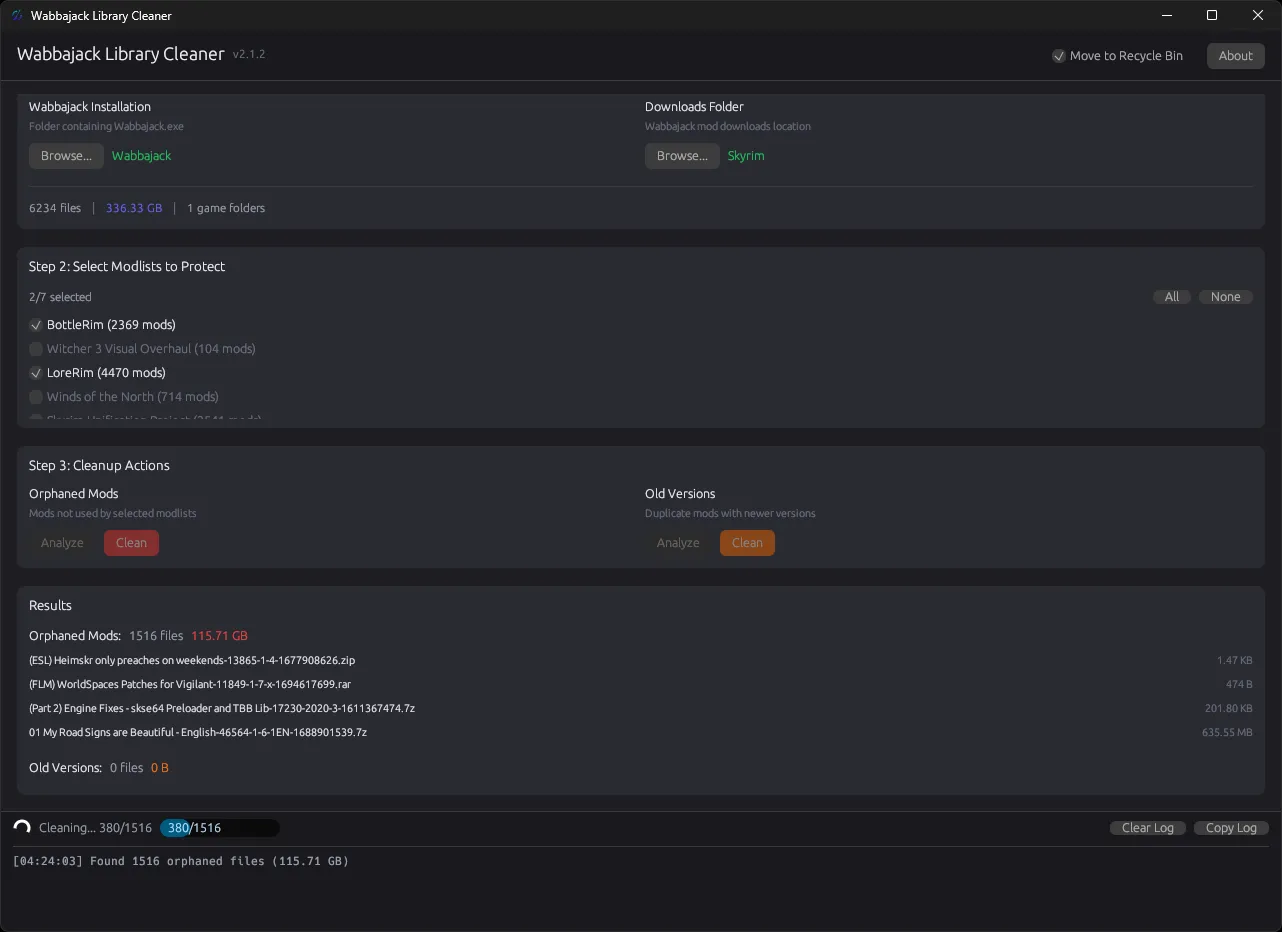Open the Wabbajack folder path link

click(141, 155)
